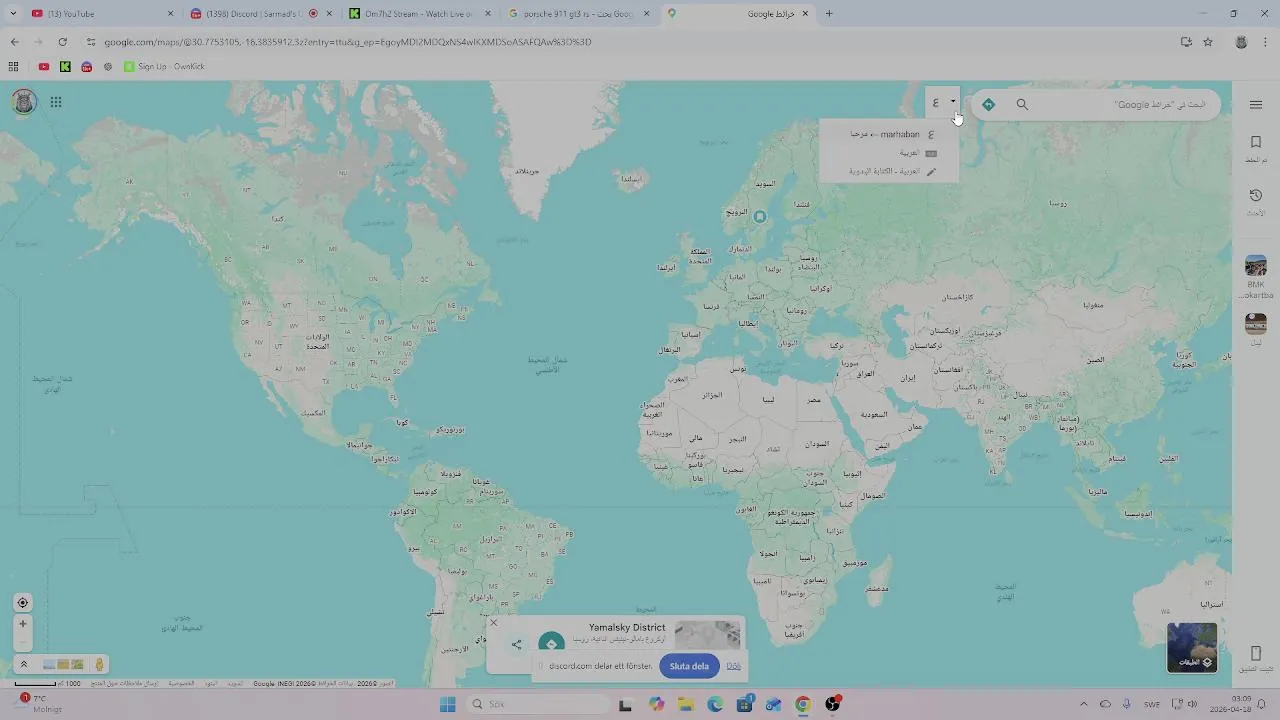Click share icon on Yamalsky District card

516,644
